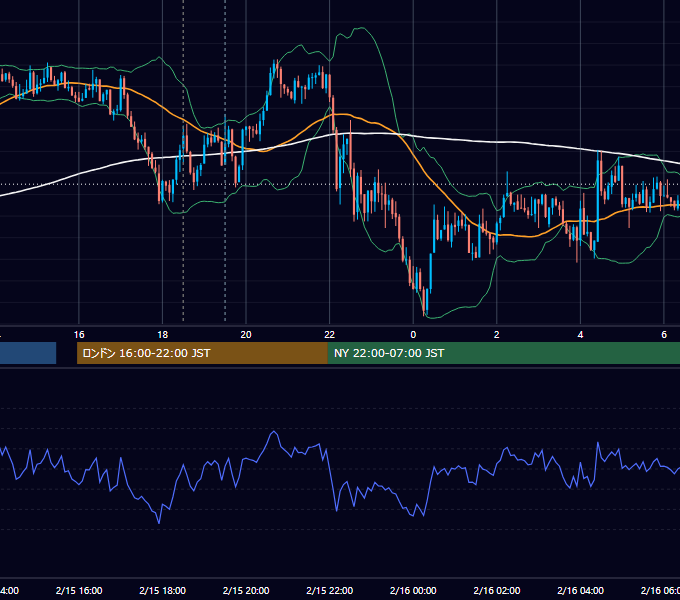Click the hour label 22 on upper axis
The height and width of the screenshot is (600, 680).
coord(330,335)
